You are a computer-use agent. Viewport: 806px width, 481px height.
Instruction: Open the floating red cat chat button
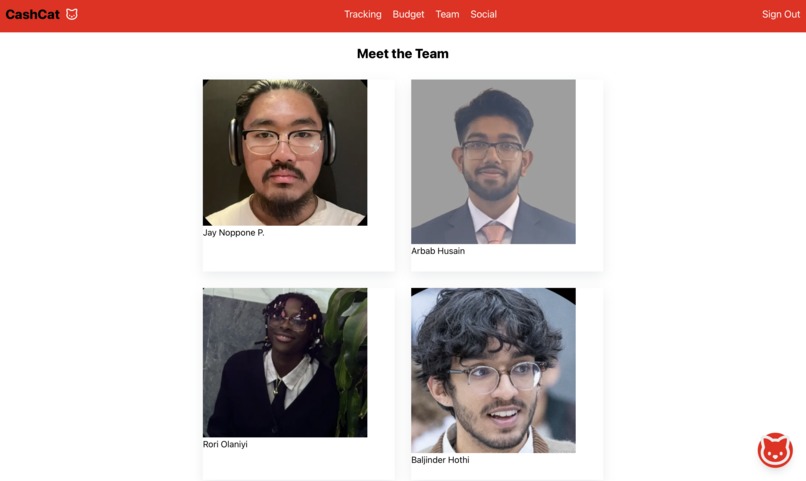pyautogui.click(x=775, y=450)
